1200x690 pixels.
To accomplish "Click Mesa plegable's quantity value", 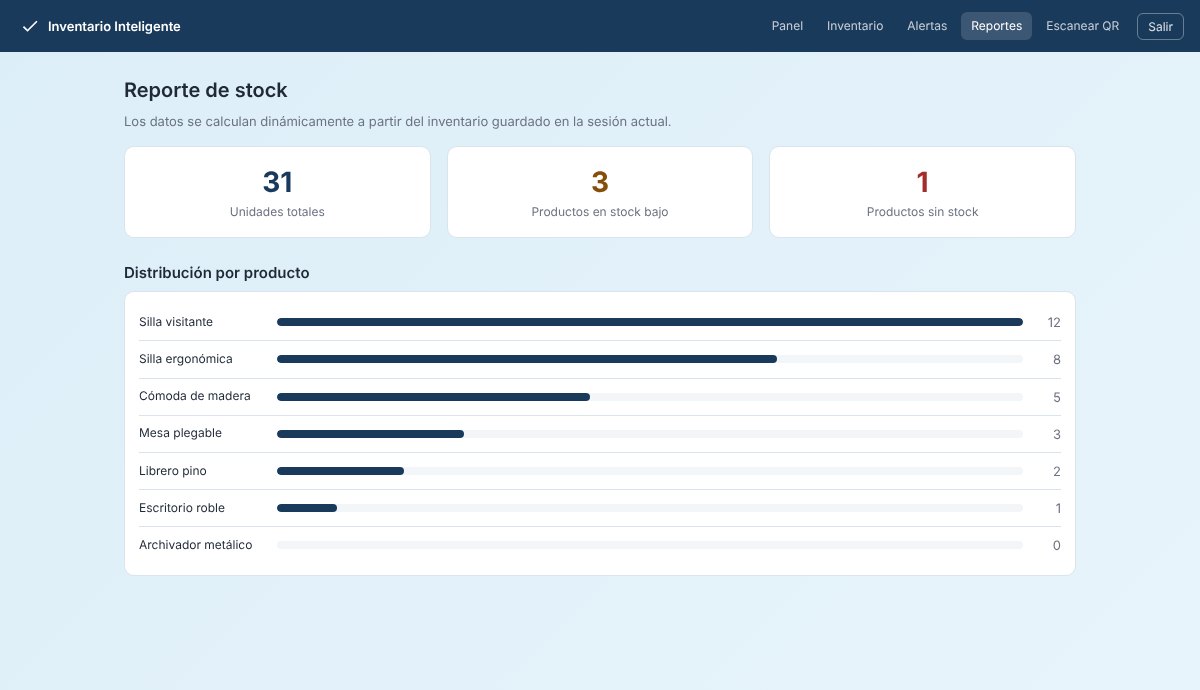I will (x=1057, y=434).
